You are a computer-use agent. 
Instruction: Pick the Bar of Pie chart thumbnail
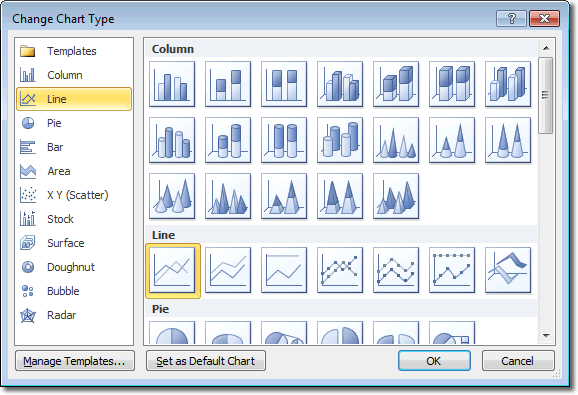pyautogui.click(x=452, y=333)
